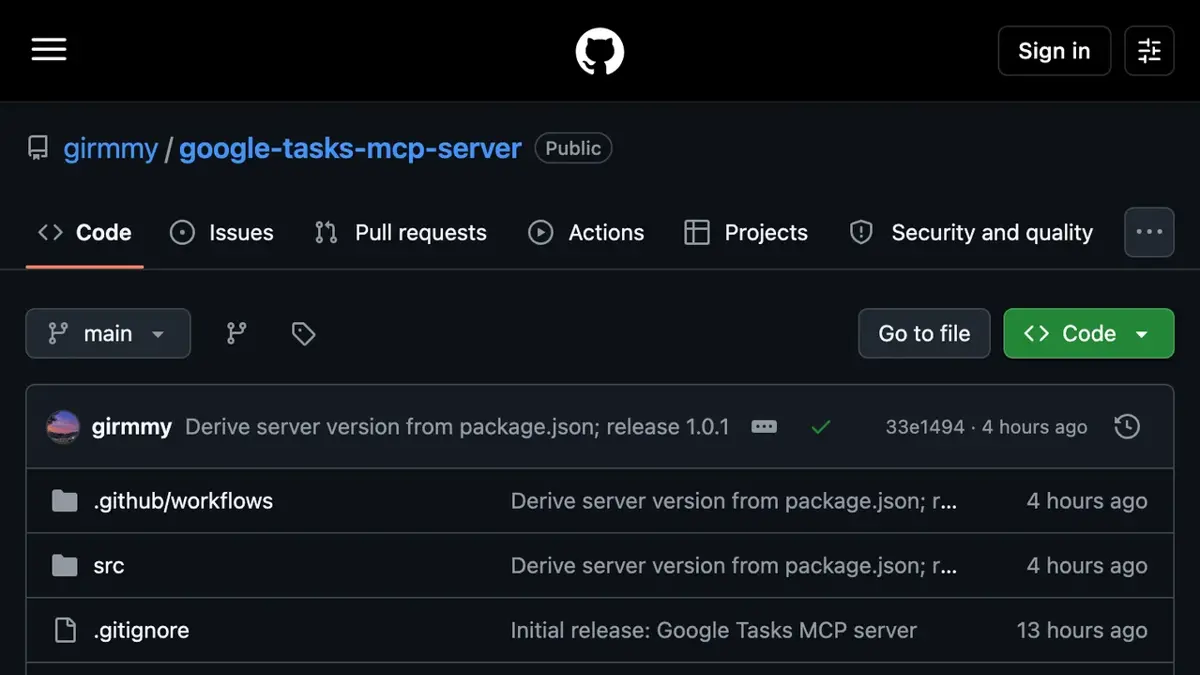Open Initial release commit message for .gitignore
Screen dimensions: 1200x675
pos(714,631)
